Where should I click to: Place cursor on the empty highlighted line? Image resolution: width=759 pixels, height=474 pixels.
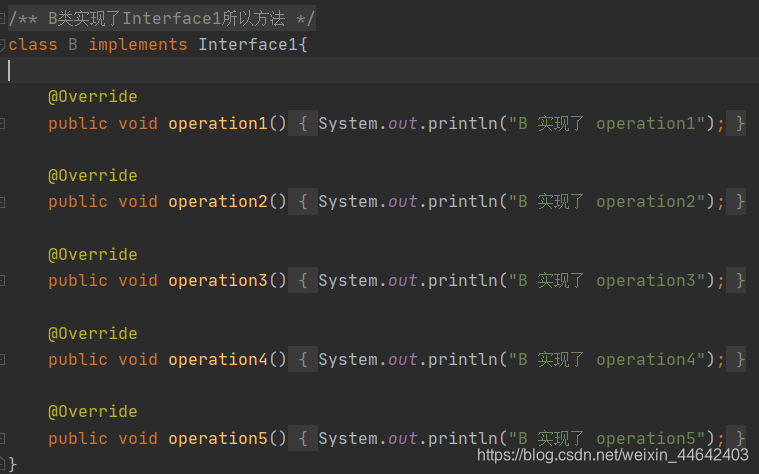380,71
